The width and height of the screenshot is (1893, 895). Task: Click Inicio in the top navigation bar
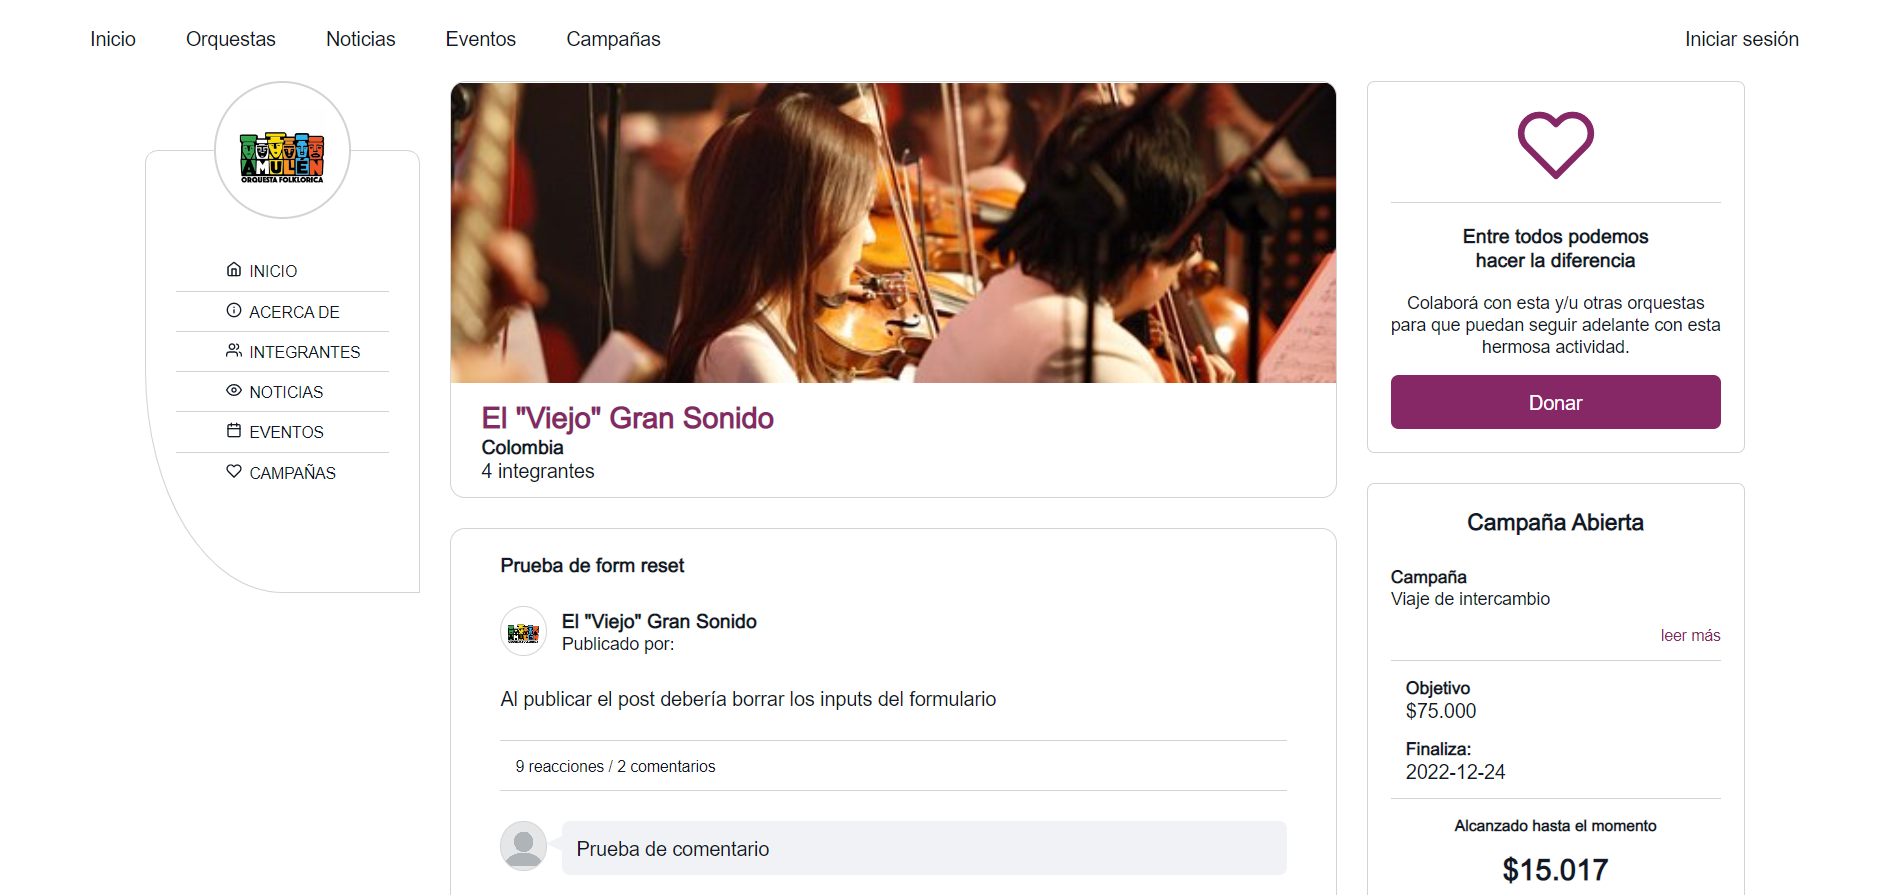tap(113, 39)
